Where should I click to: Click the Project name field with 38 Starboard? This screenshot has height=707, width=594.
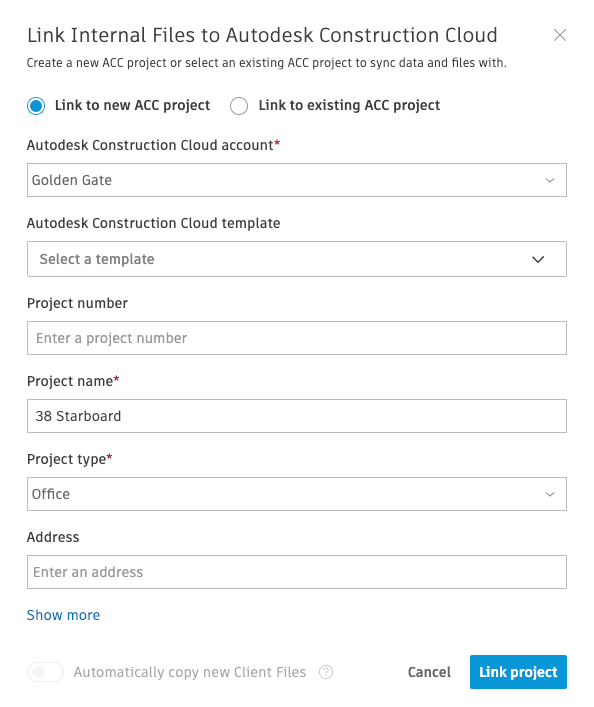(x=297, y=416)
